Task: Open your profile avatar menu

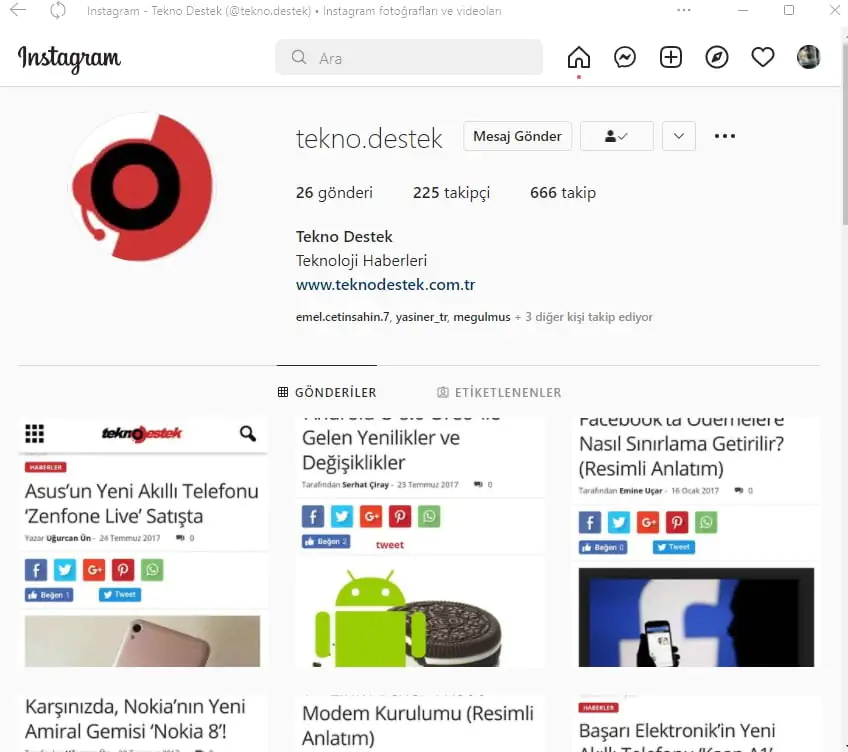Action: (x=809, y=57)
